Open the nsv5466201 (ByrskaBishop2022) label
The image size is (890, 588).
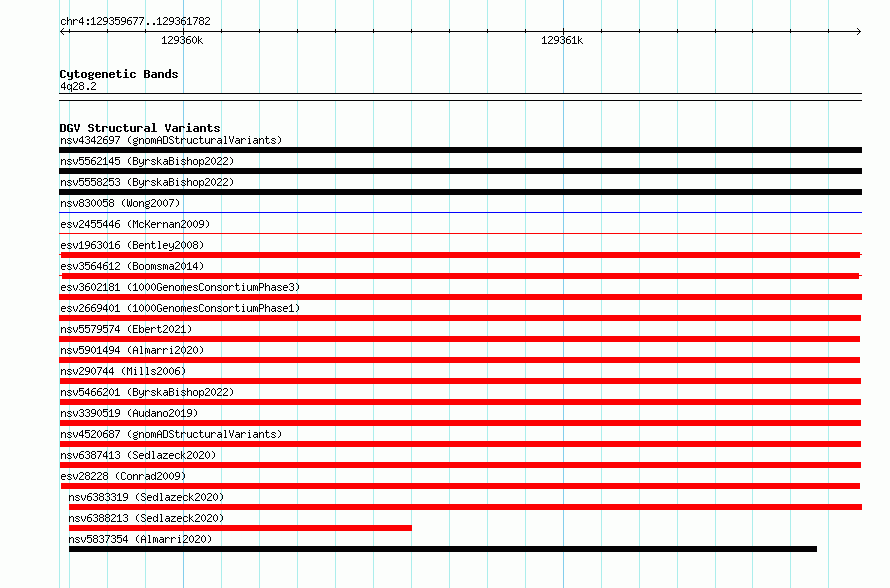point(147,392)
